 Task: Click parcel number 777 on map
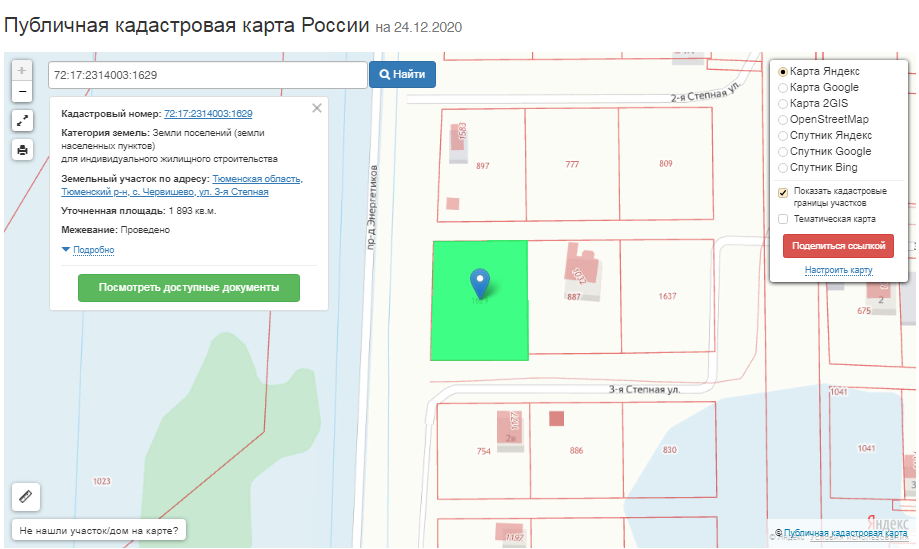(572, 165)
